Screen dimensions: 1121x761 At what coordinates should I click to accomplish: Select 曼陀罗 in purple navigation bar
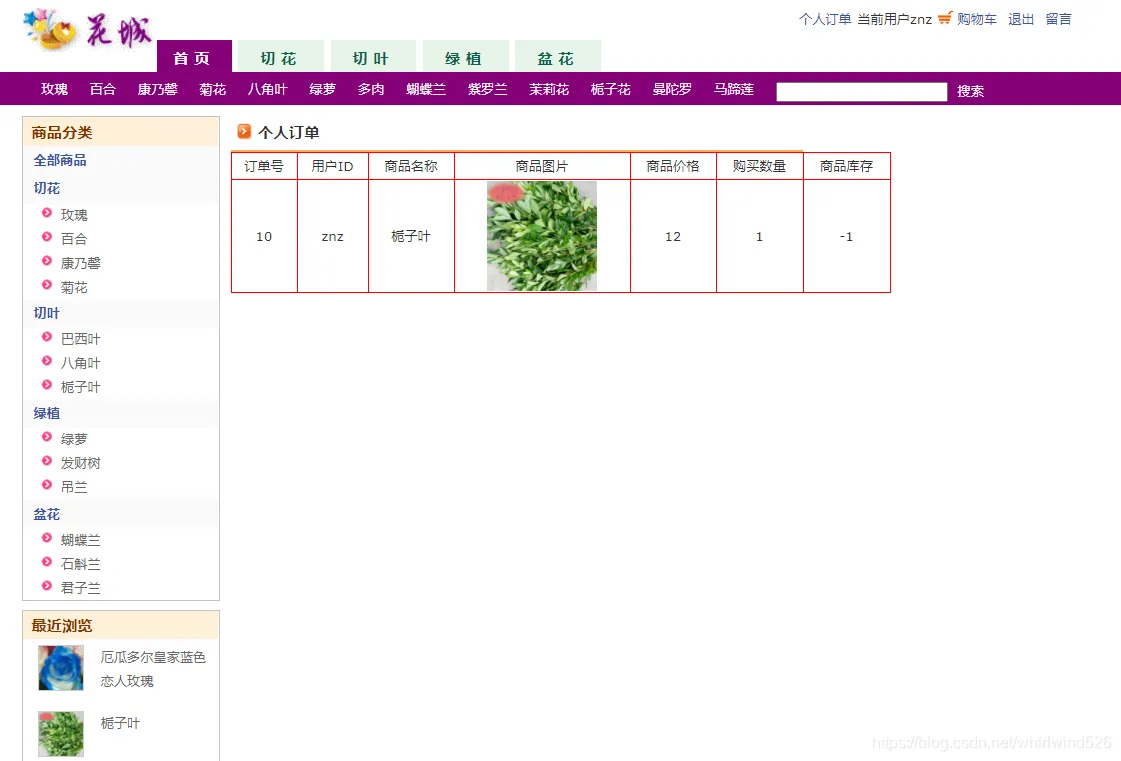tap(672, 89)
